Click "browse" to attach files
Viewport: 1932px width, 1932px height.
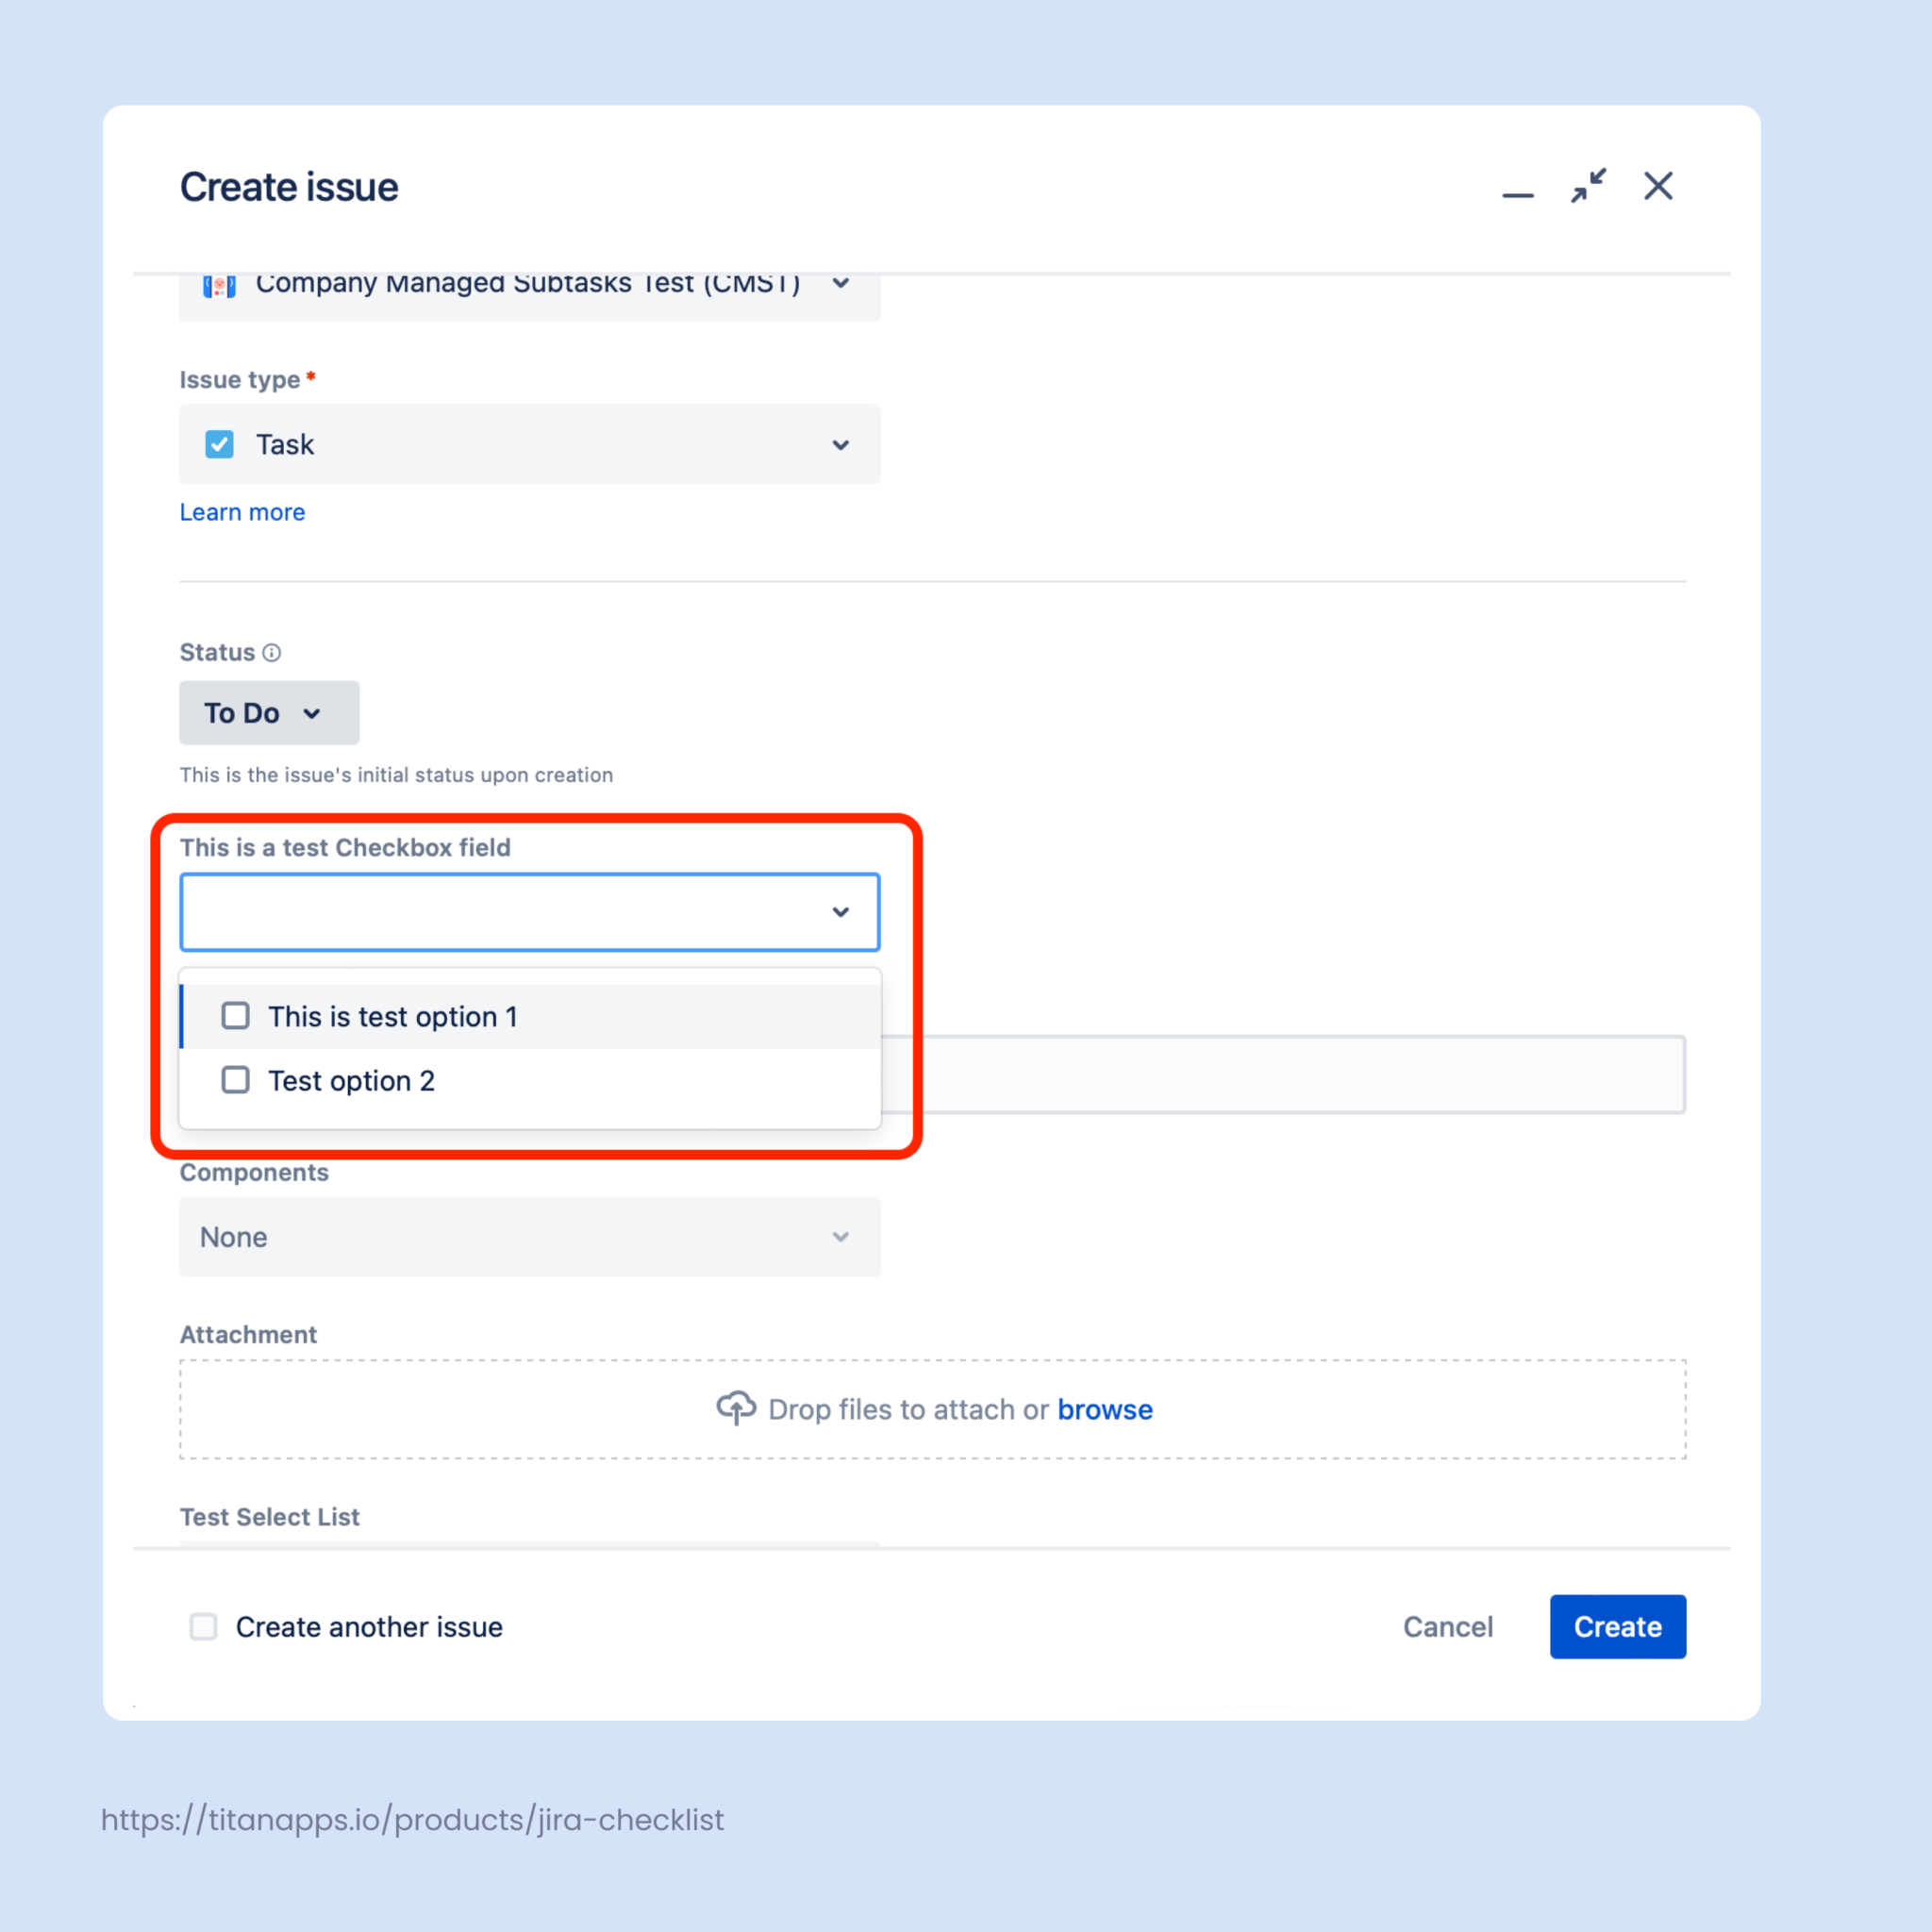pos(1105,1409)
